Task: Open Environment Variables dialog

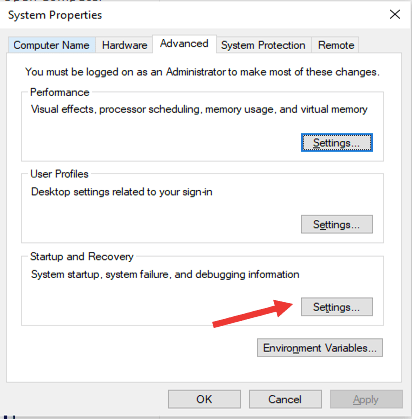Action: [x=320, y=348]
